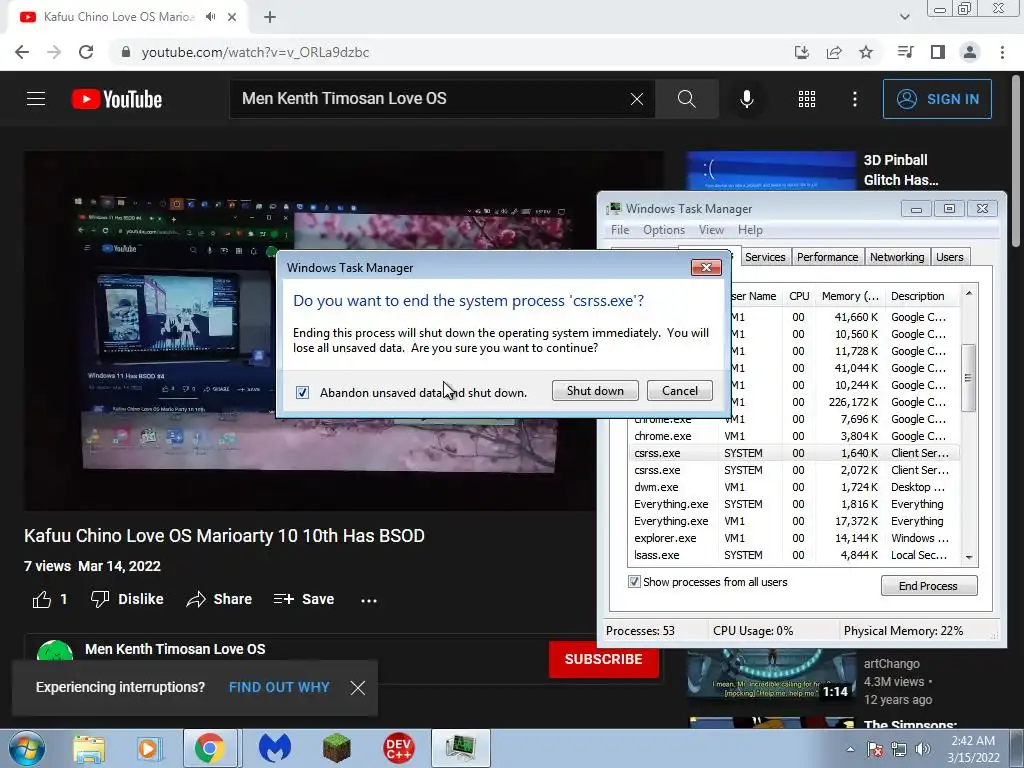Screen dimensions: 1024x768
Task: Open the Chrome profile avatar
Action: [x=970, y=52]
